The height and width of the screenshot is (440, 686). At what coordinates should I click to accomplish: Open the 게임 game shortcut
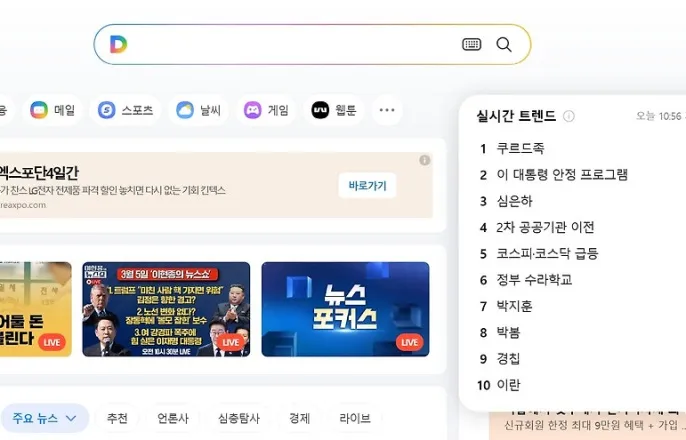tap(266, 110)
